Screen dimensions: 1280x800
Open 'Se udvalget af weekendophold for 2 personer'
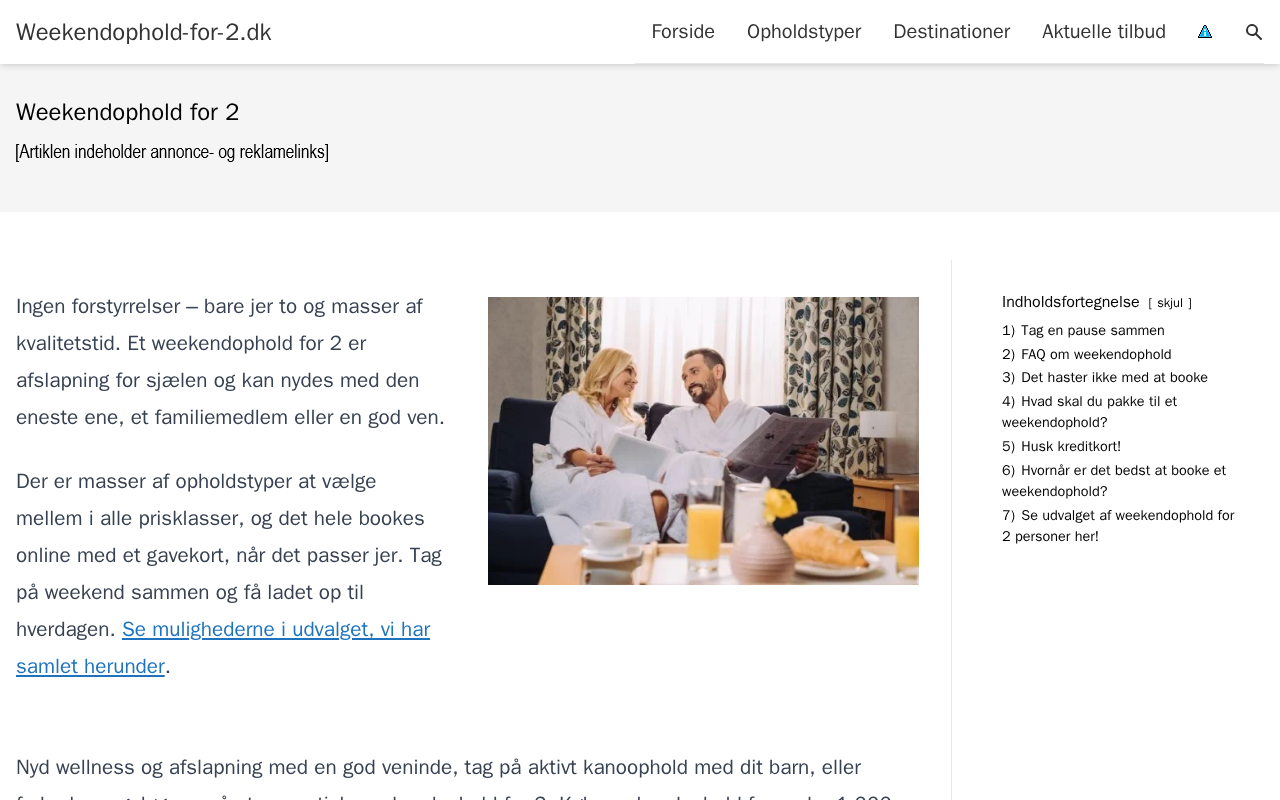tap(1118, 526)
